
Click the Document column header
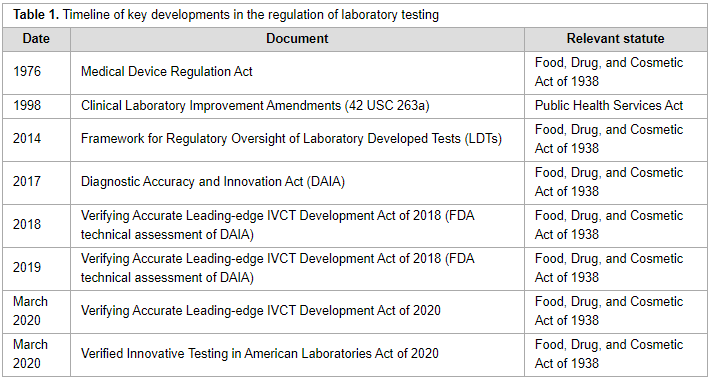pos(297,39)
